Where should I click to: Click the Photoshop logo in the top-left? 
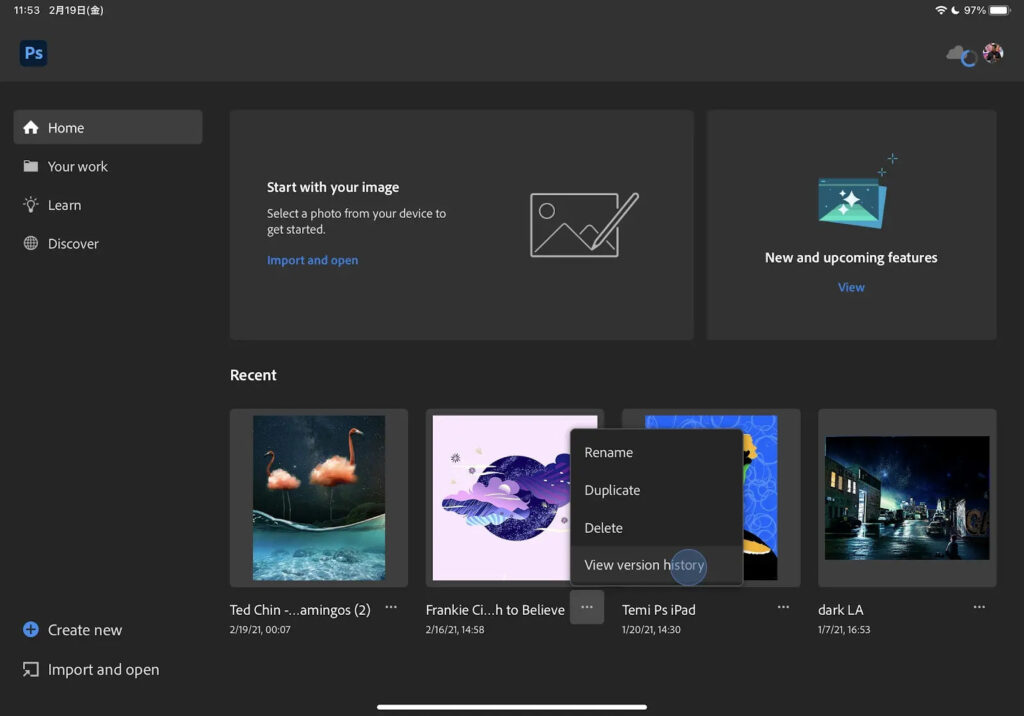(x=33, y=53)
